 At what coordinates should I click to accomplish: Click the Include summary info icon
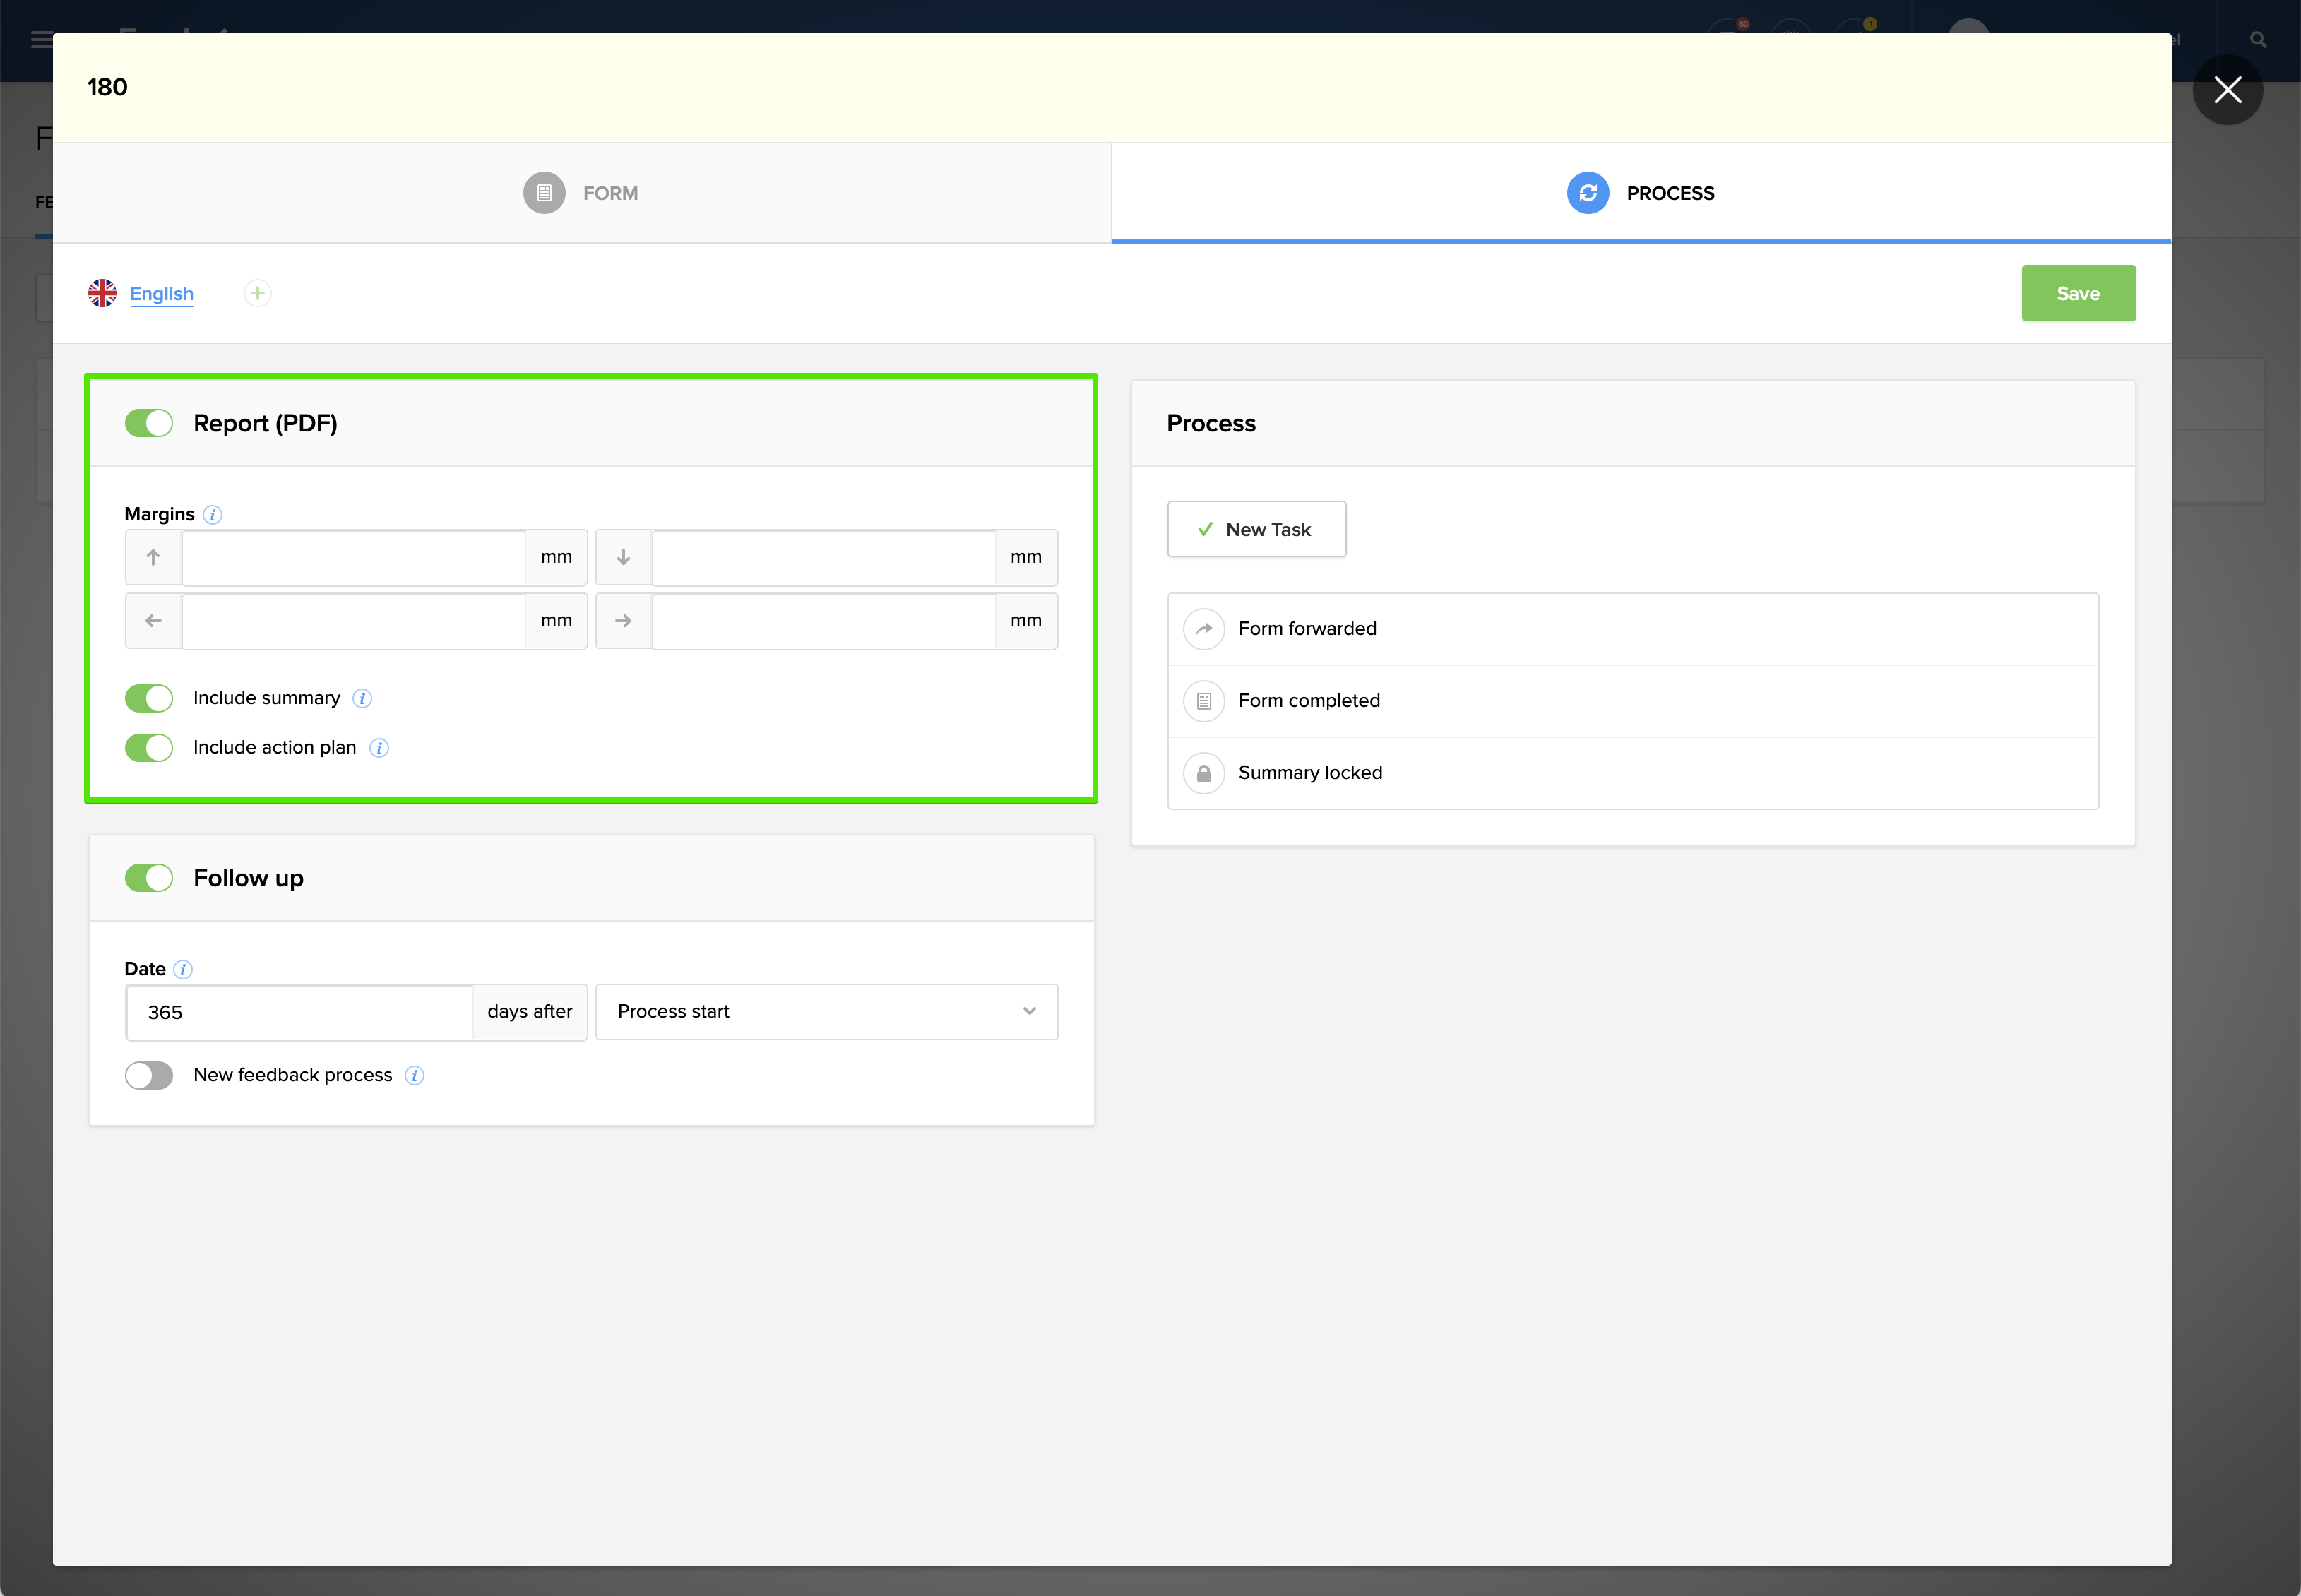pos(362,698)
